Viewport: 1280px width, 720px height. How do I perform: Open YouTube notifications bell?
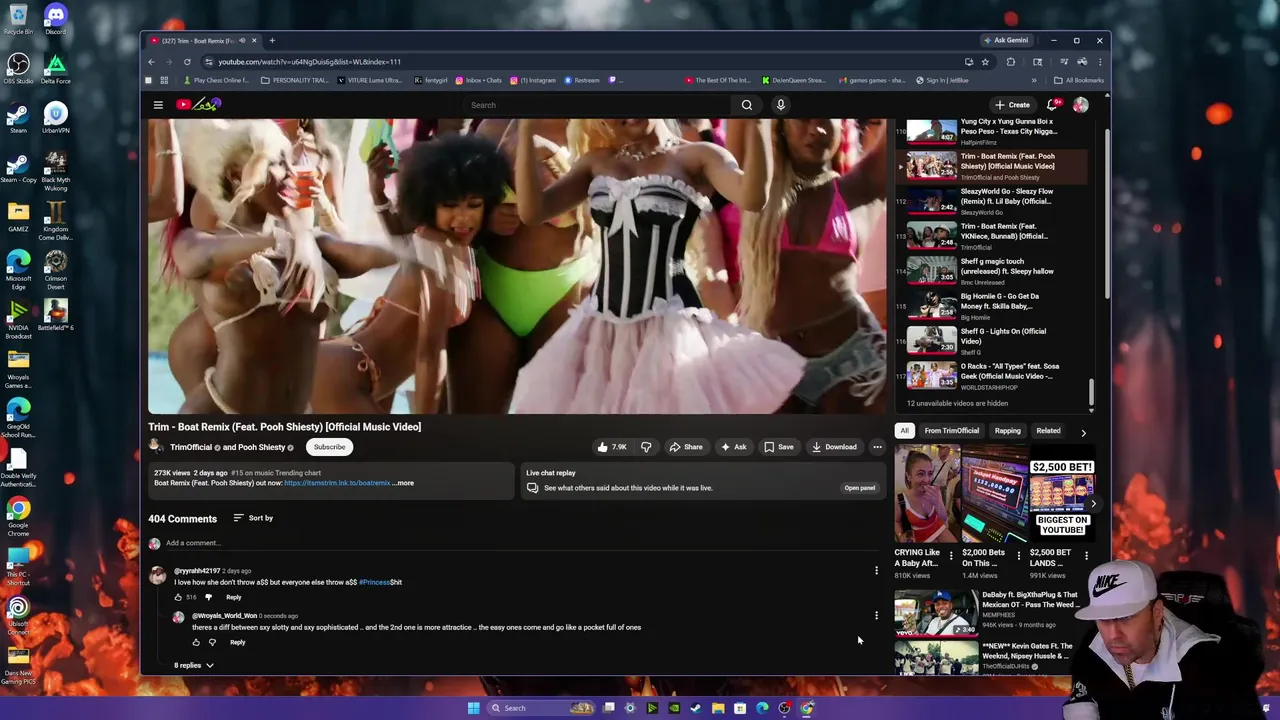(1052, 105)
